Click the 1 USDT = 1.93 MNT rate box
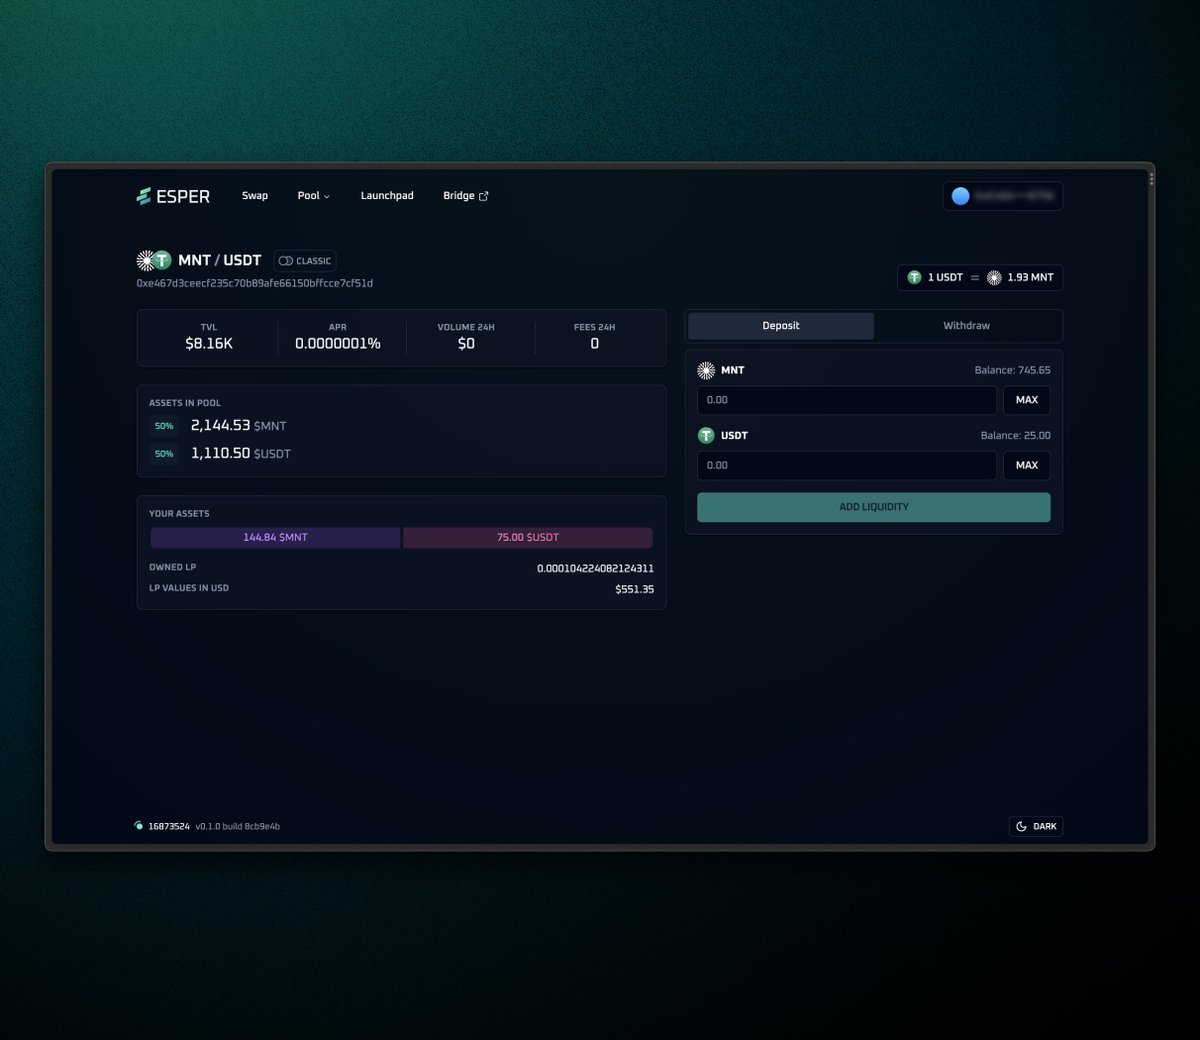This screenshot has height=1040, width=1200. coord(980,277)
